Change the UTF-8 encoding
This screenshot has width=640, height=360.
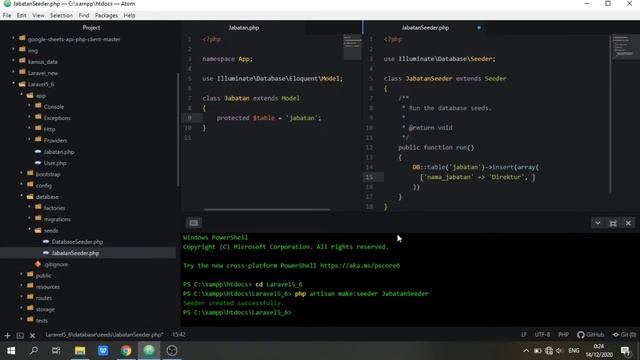pyautogui.click(x=542, y=335)
